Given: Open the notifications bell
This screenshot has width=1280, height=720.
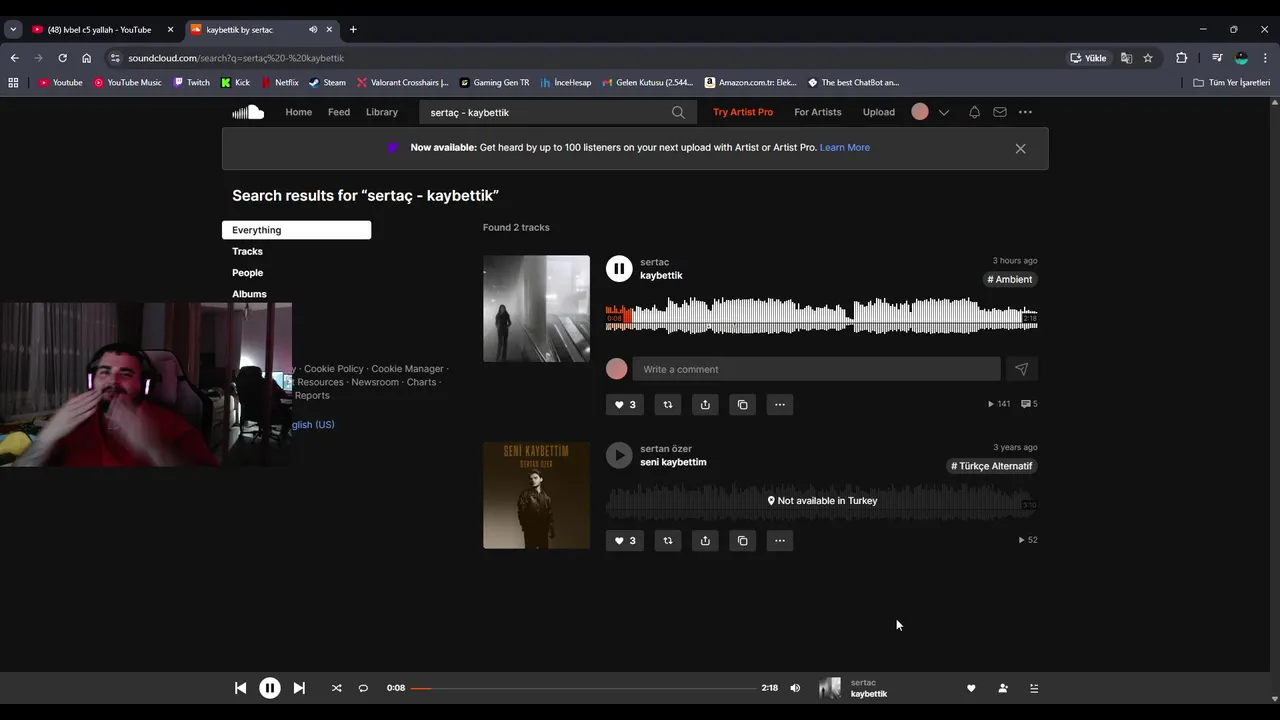Looking at the screenshot, I should pyautogui.click(x=974, y=112).
